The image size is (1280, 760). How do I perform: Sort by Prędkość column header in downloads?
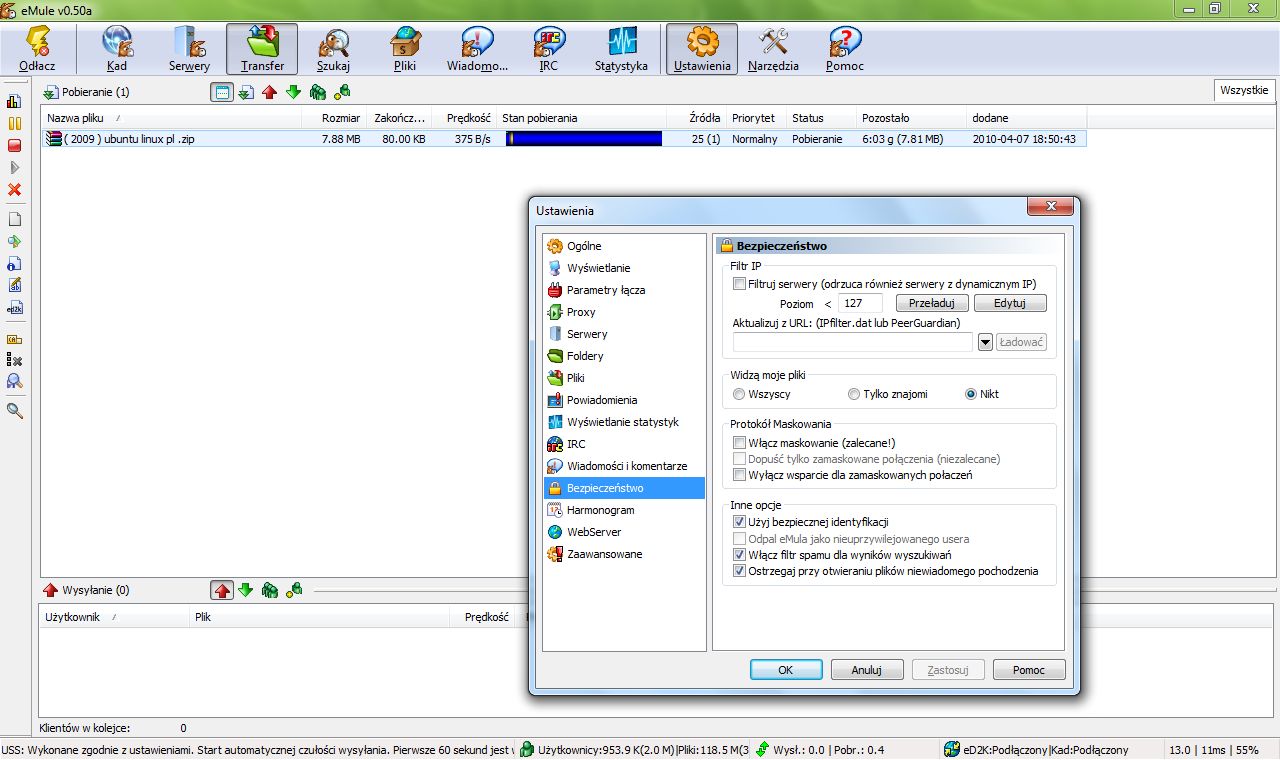click(x=465, y=118)
